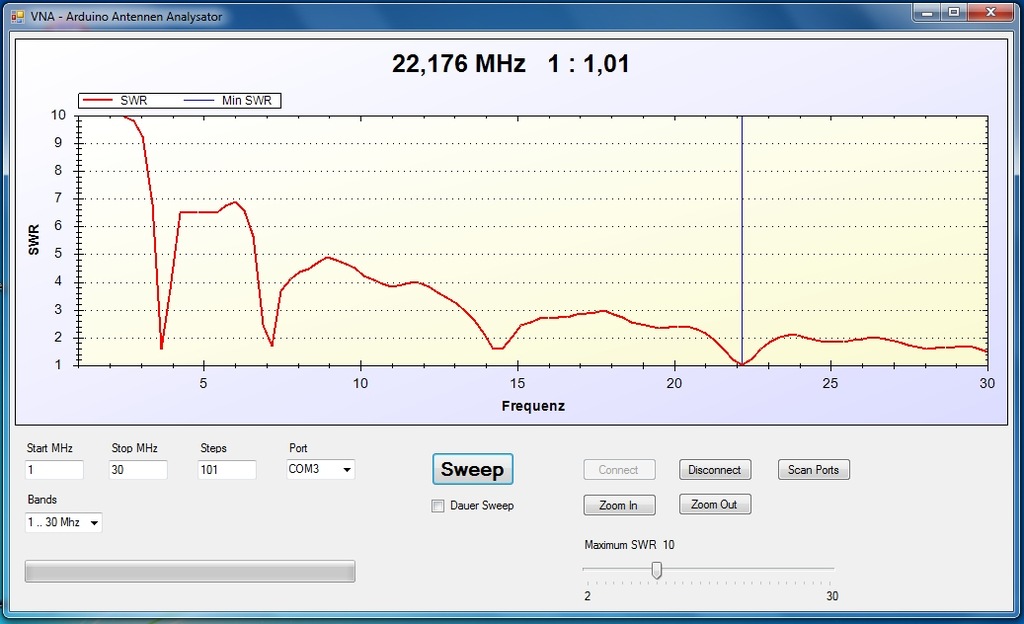Click the Zoom Out button
This screenshot has height=624, width=1024.
714,505
